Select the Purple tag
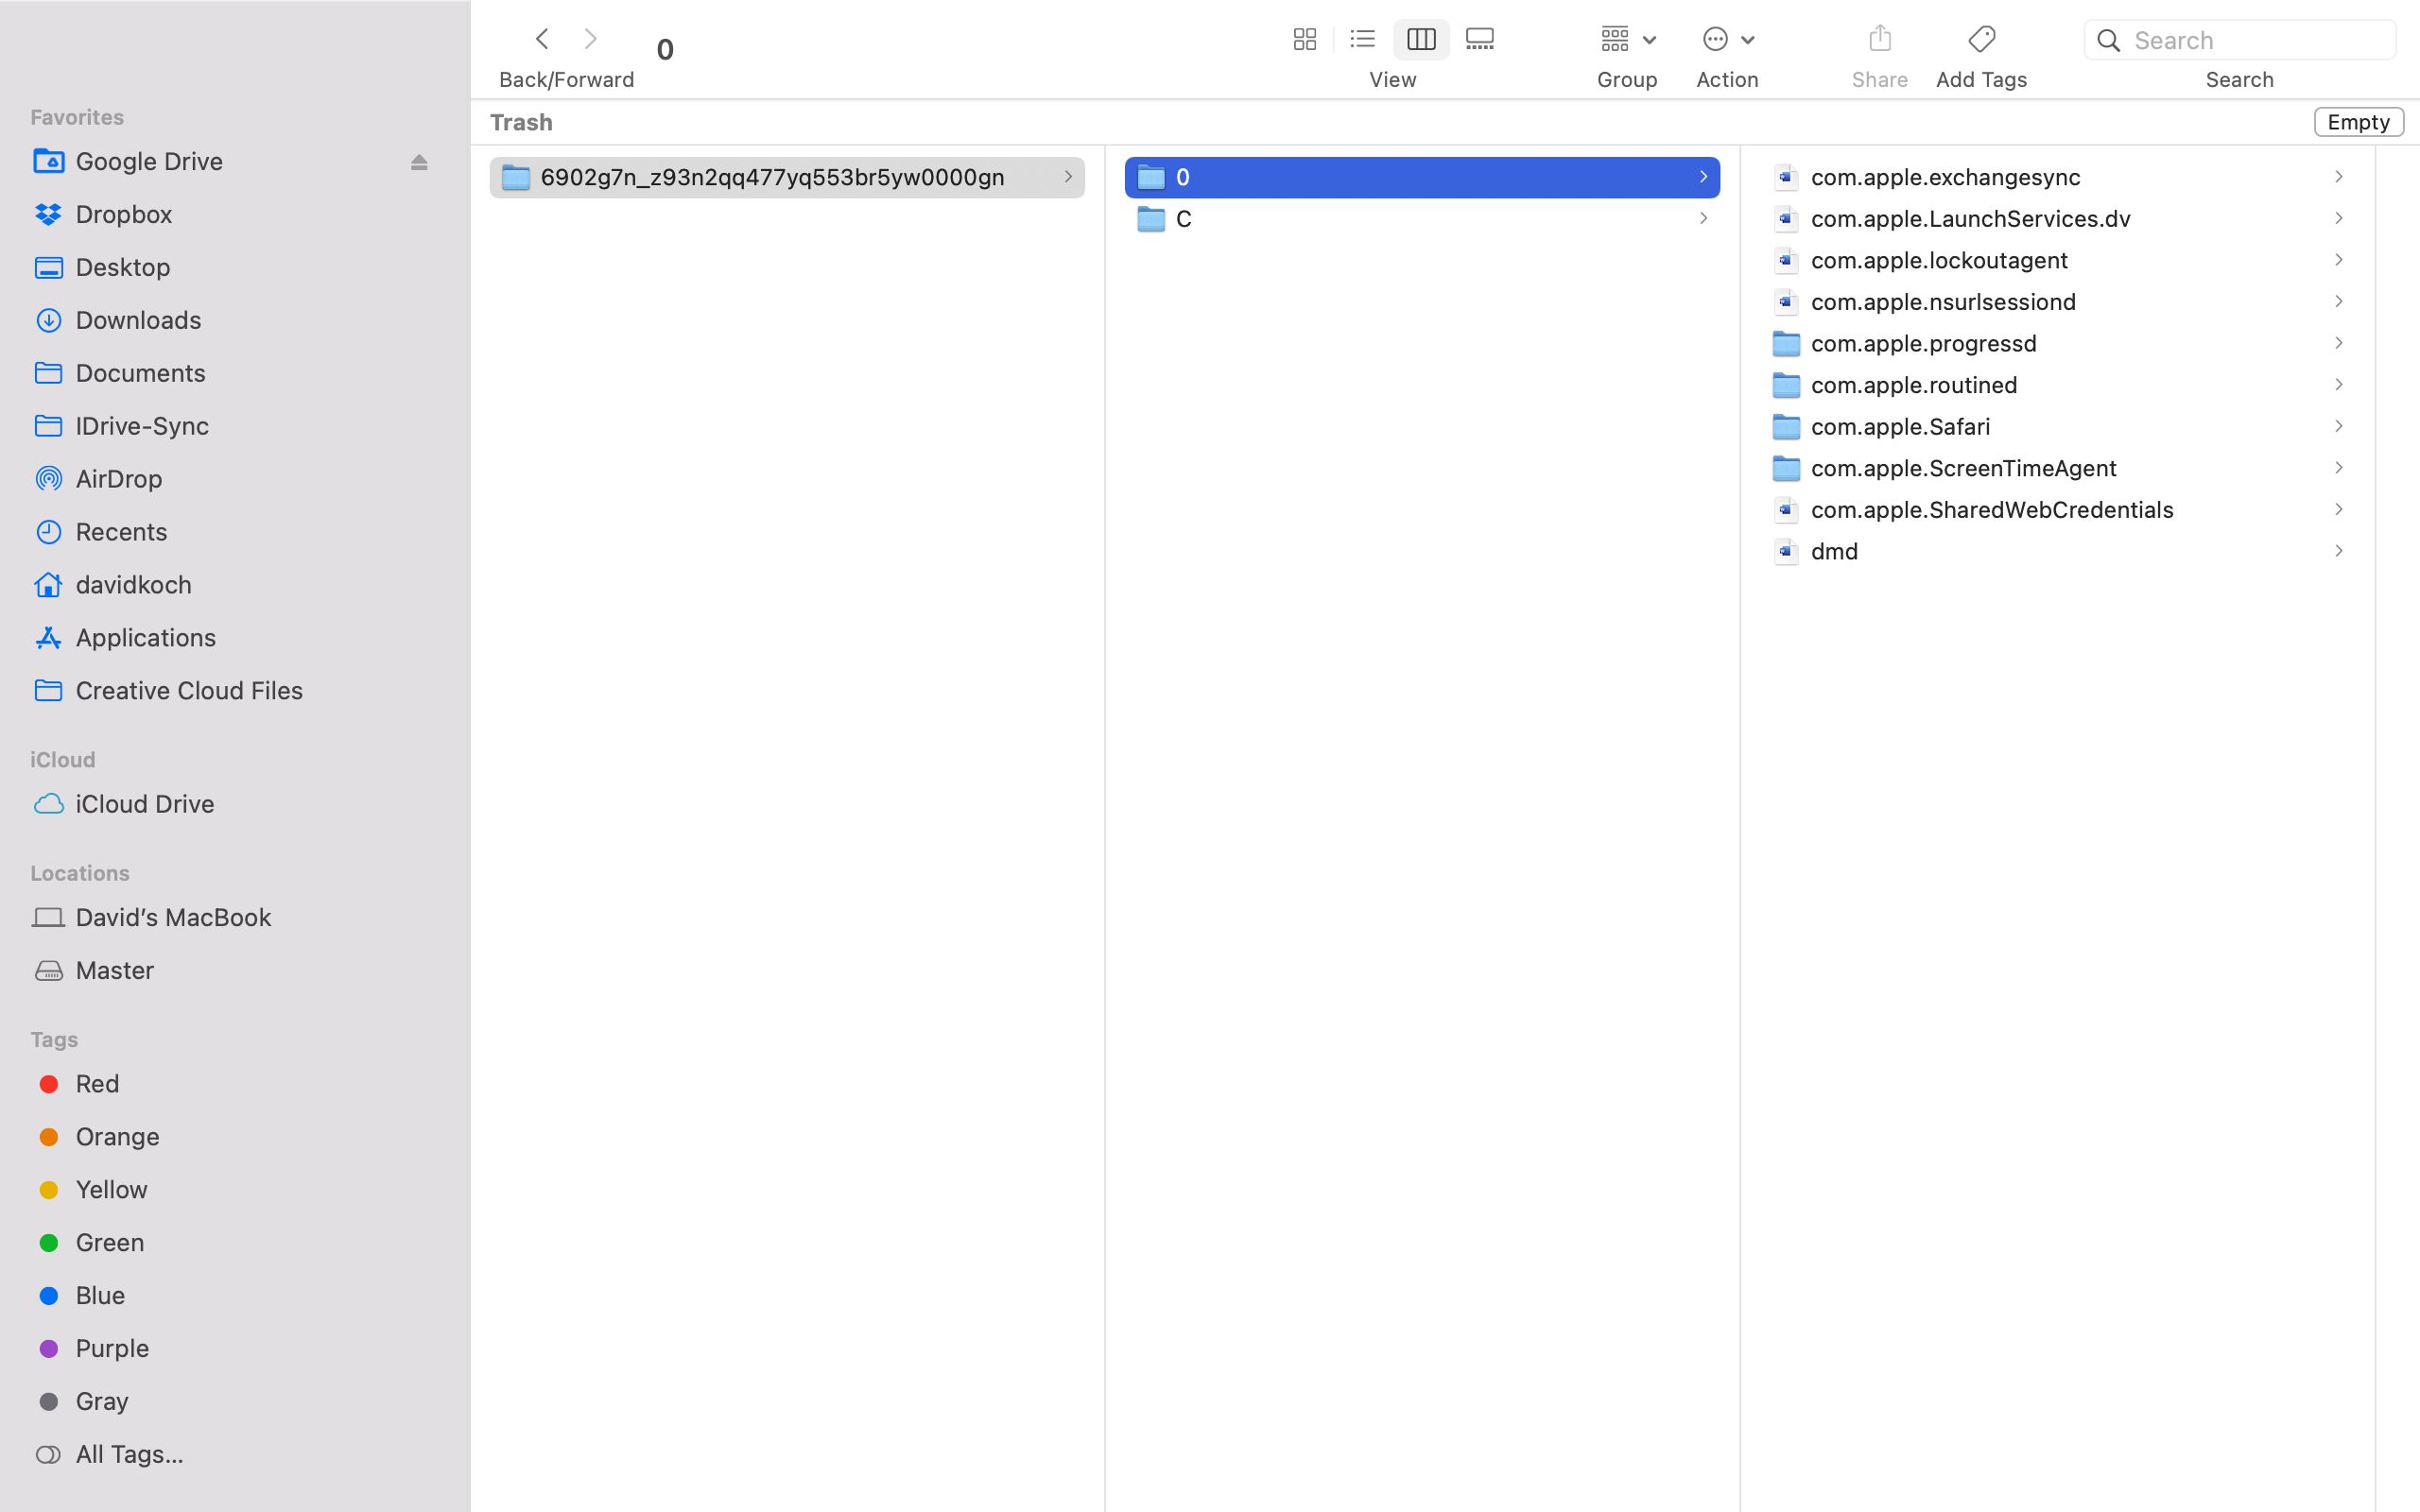The image size is (2420, 1512). click(112, 1347)
